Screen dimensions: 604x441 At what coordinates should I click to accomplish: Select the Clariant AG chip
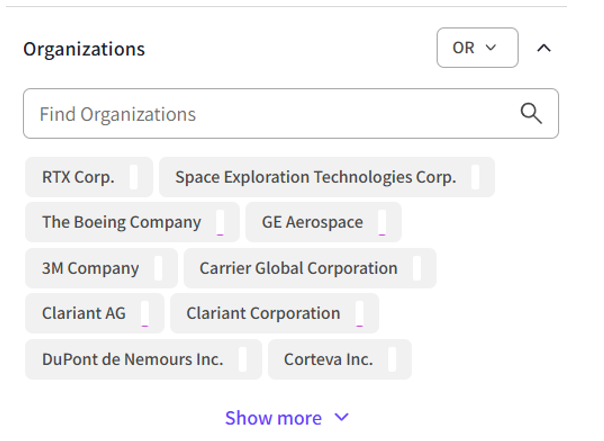coord(84,313)
